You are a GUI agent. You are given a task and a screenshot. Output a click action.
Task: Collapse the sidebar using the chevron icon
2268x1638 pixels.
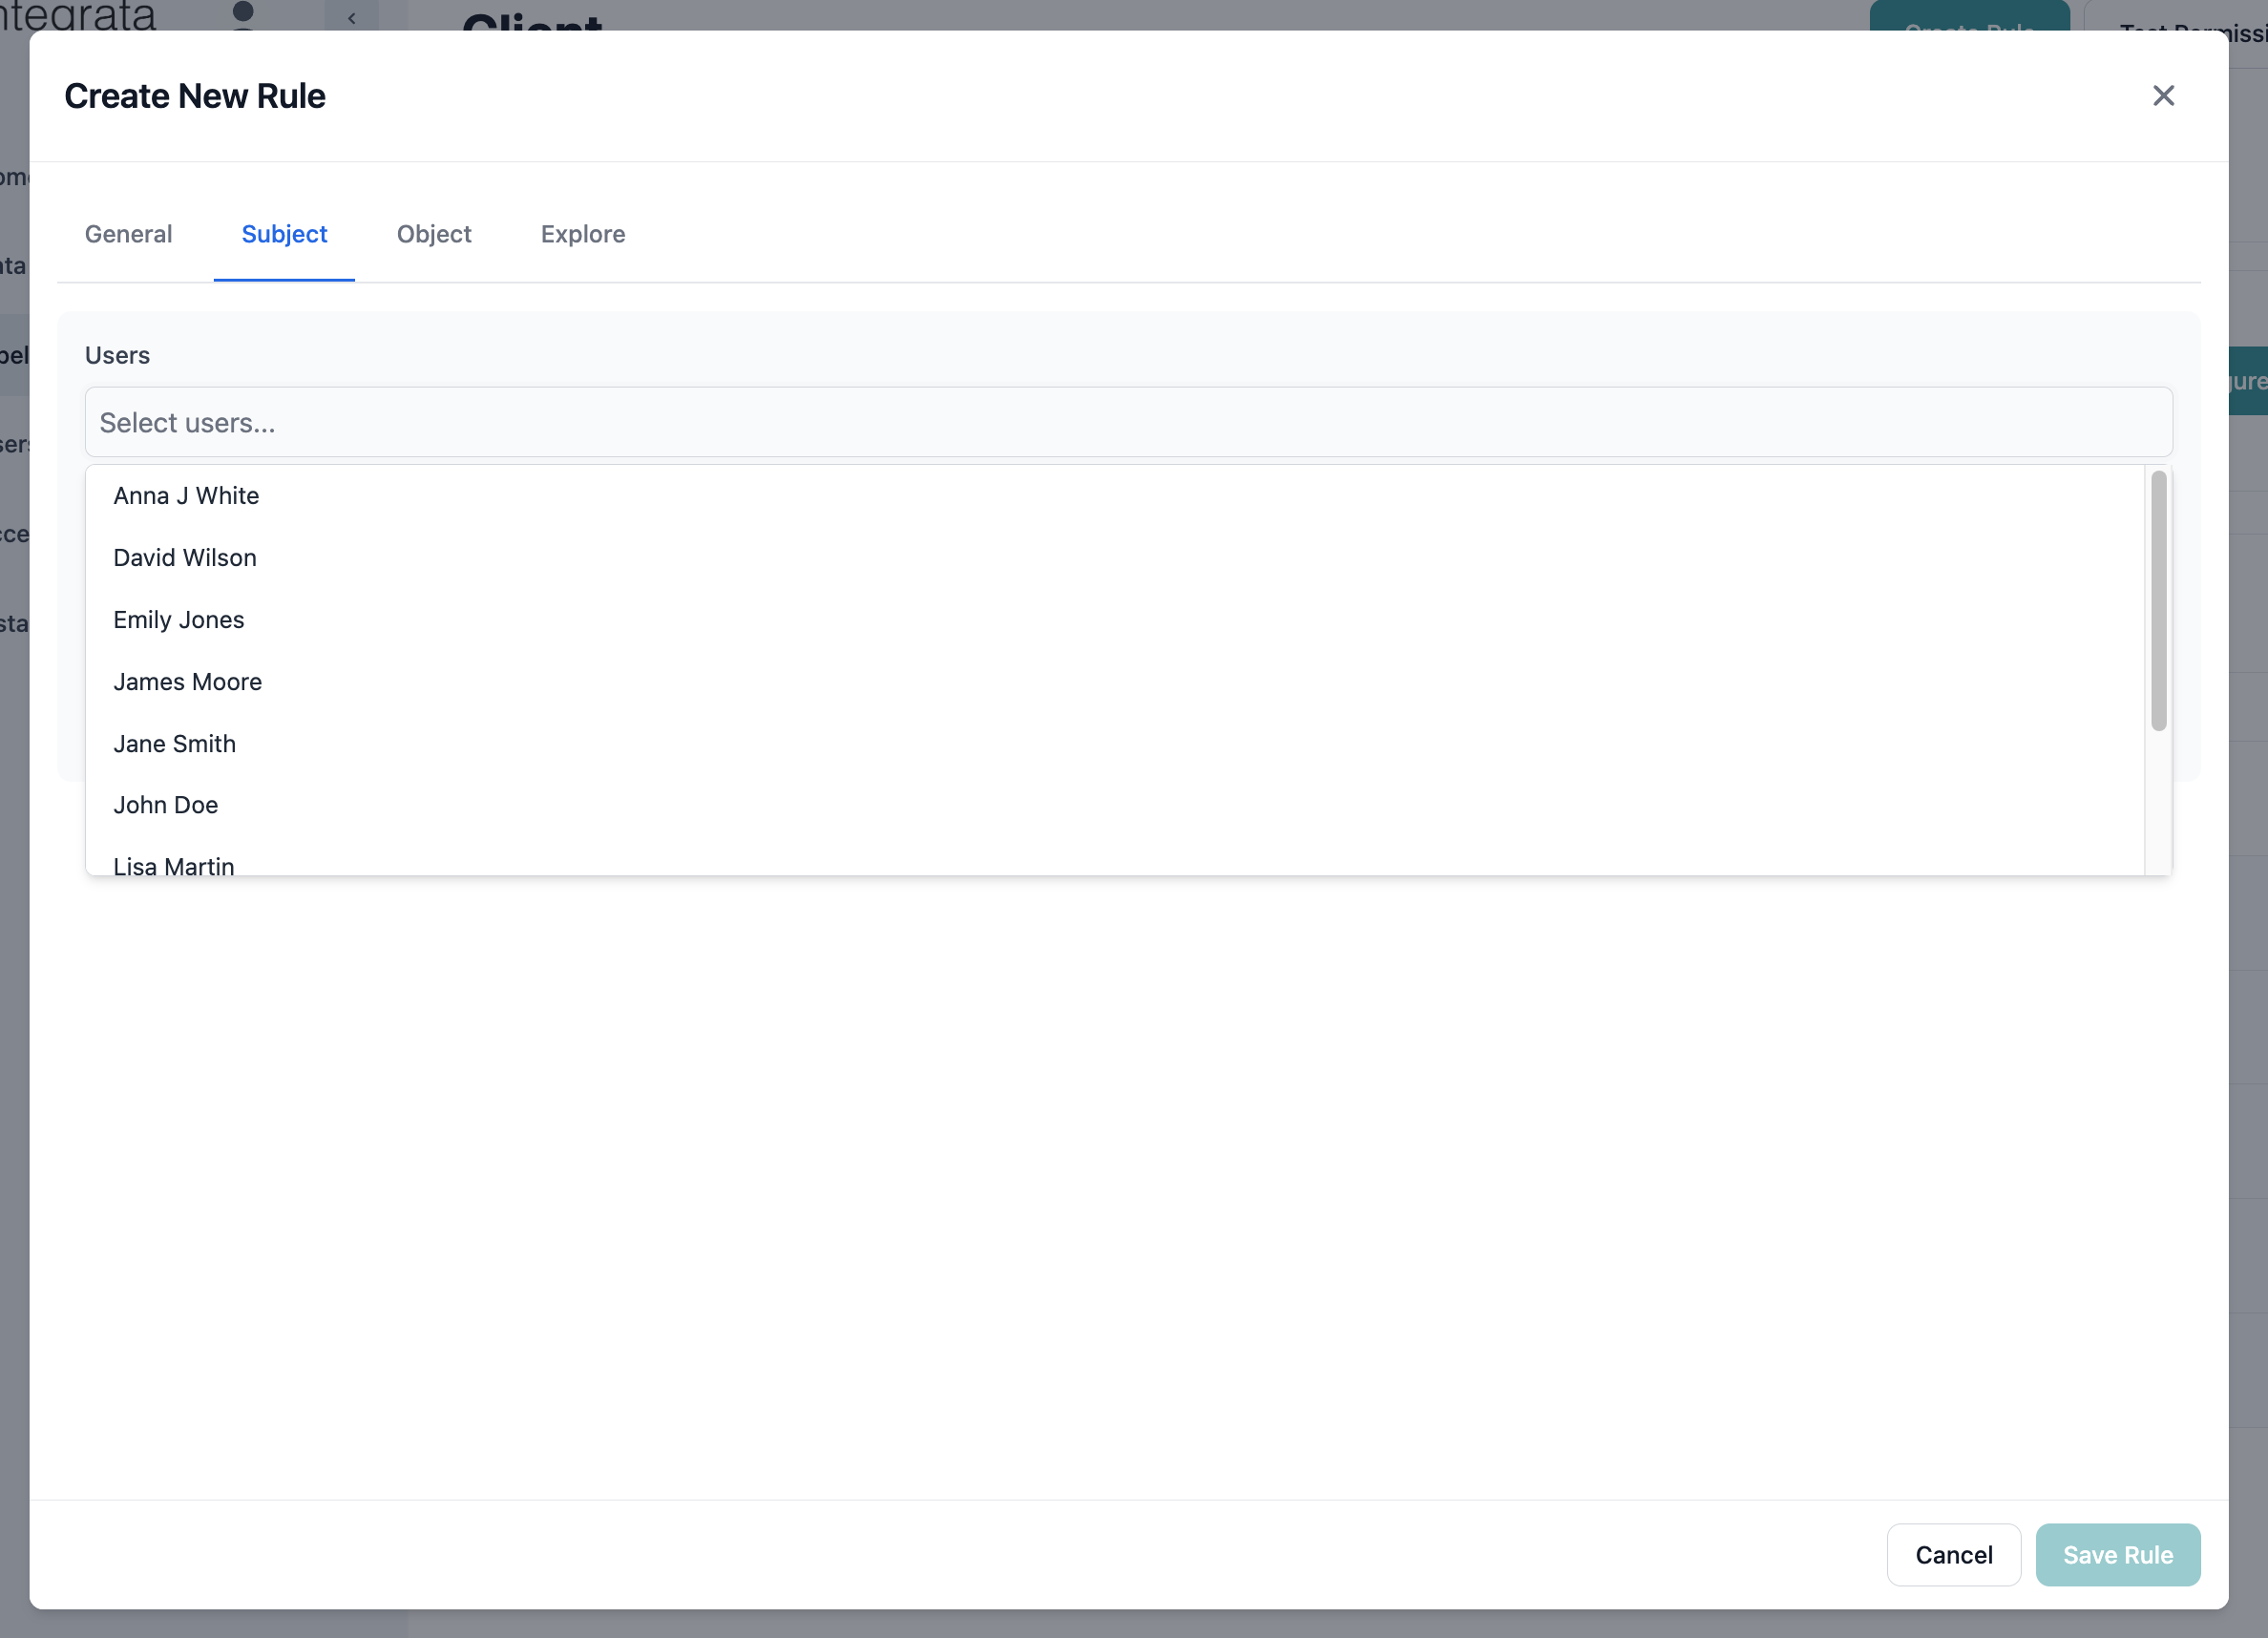pos(351,17)
